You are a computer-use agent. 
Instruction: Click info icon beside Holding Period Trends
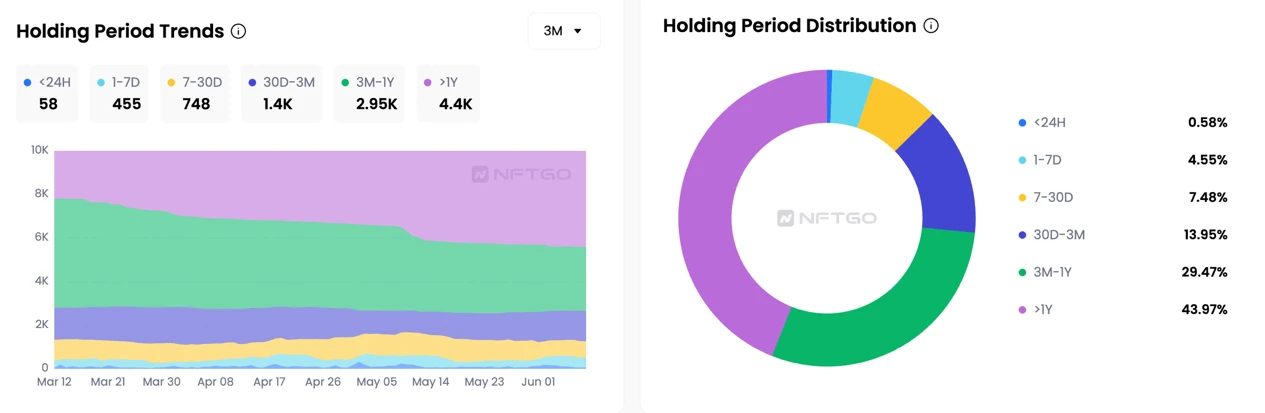(238, 31)
